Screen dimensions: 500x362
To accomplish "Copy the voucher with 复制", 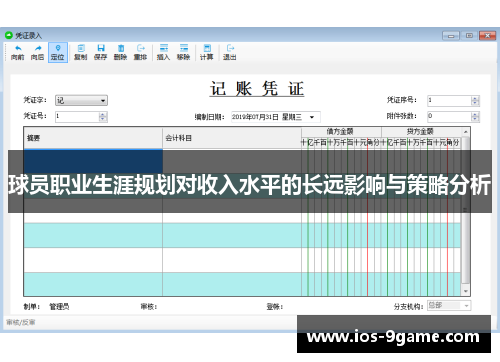I will pos(81,52).
